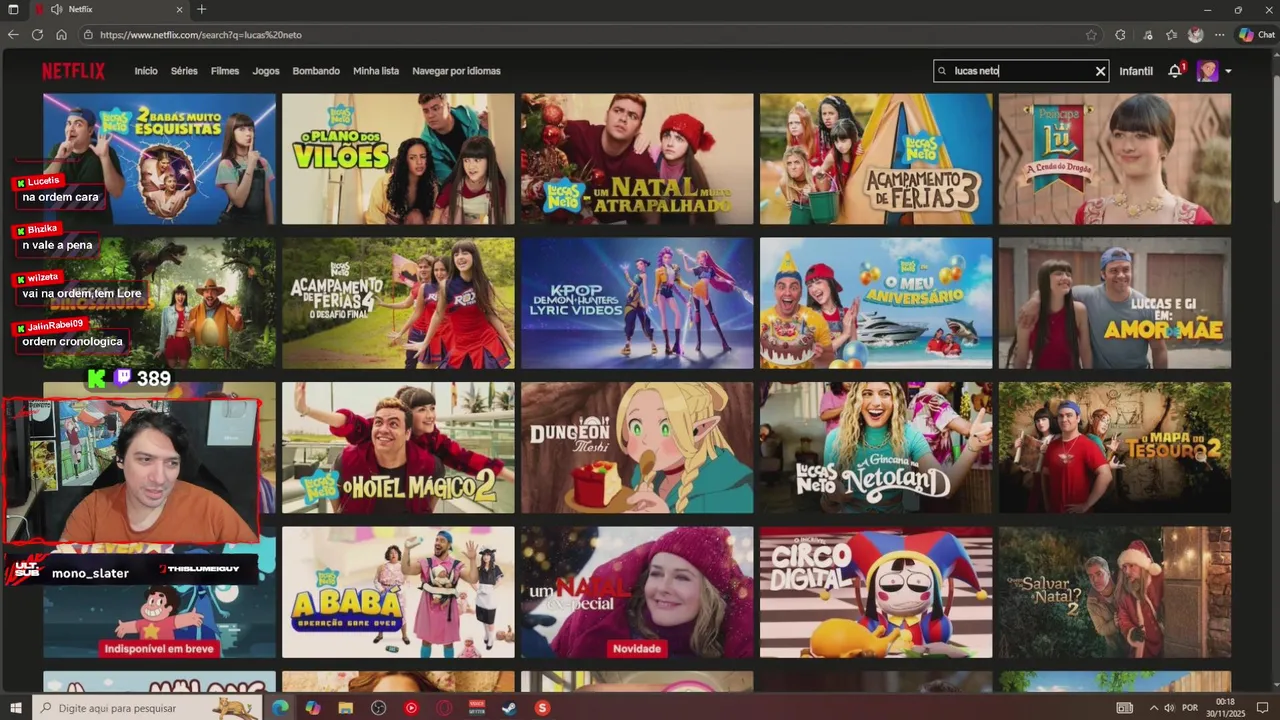Open Quem Vai Salvar o Natal 2
Screen dimensions: 1280x720
click(1115, 592)
